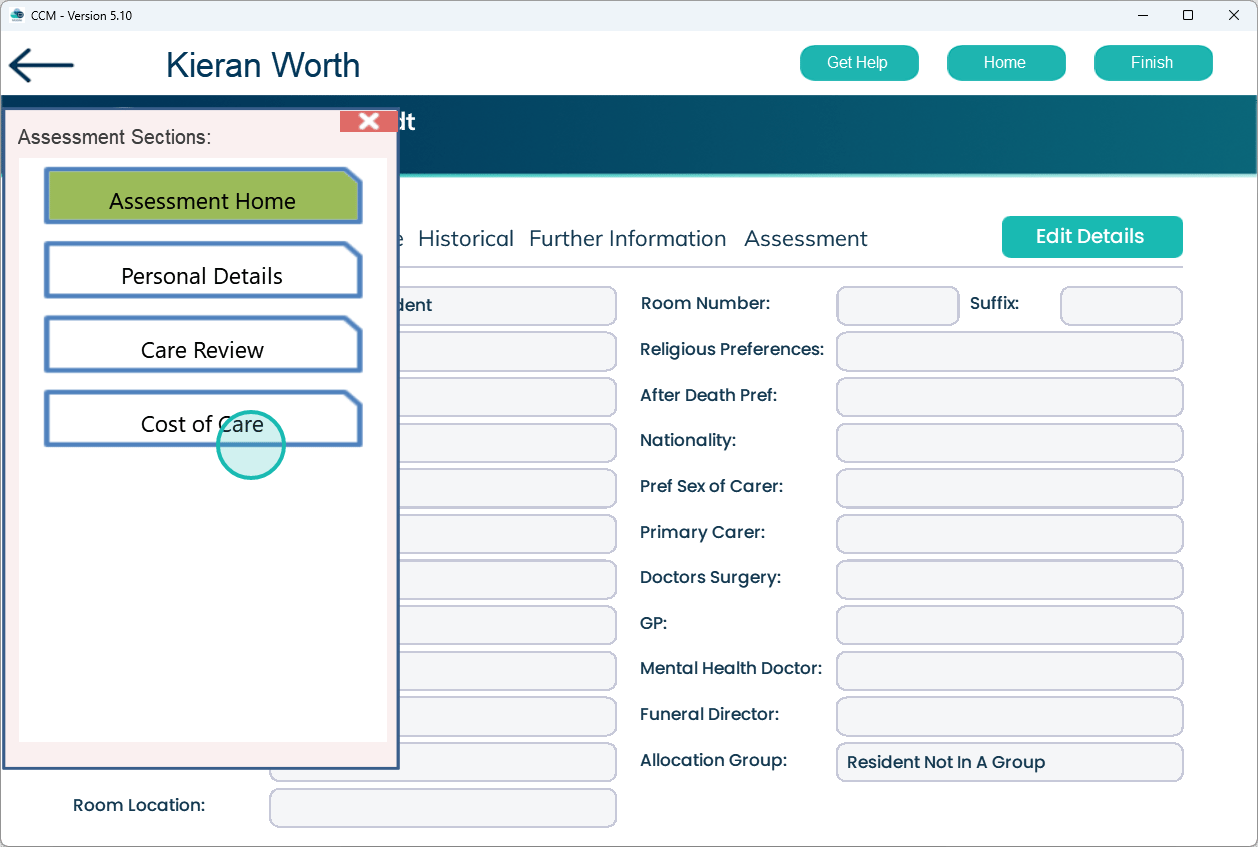Screen dimensions: 1258x847
Task: Click the Room Location field
Action: click(443, 808)
